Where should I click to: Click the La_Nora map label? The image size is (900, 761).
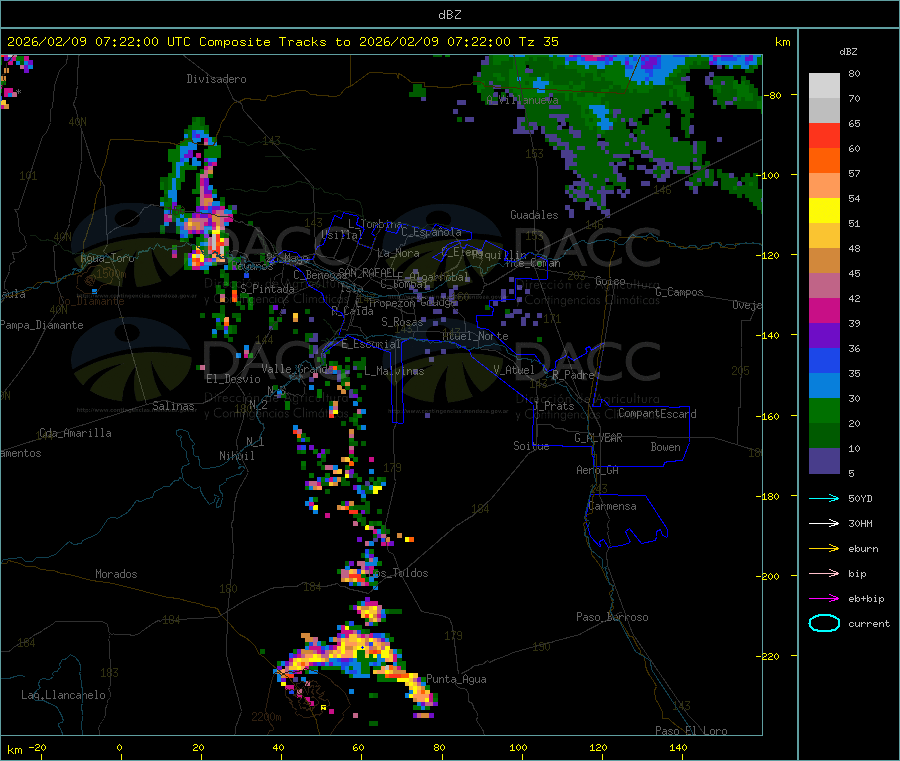click(398, 253)
